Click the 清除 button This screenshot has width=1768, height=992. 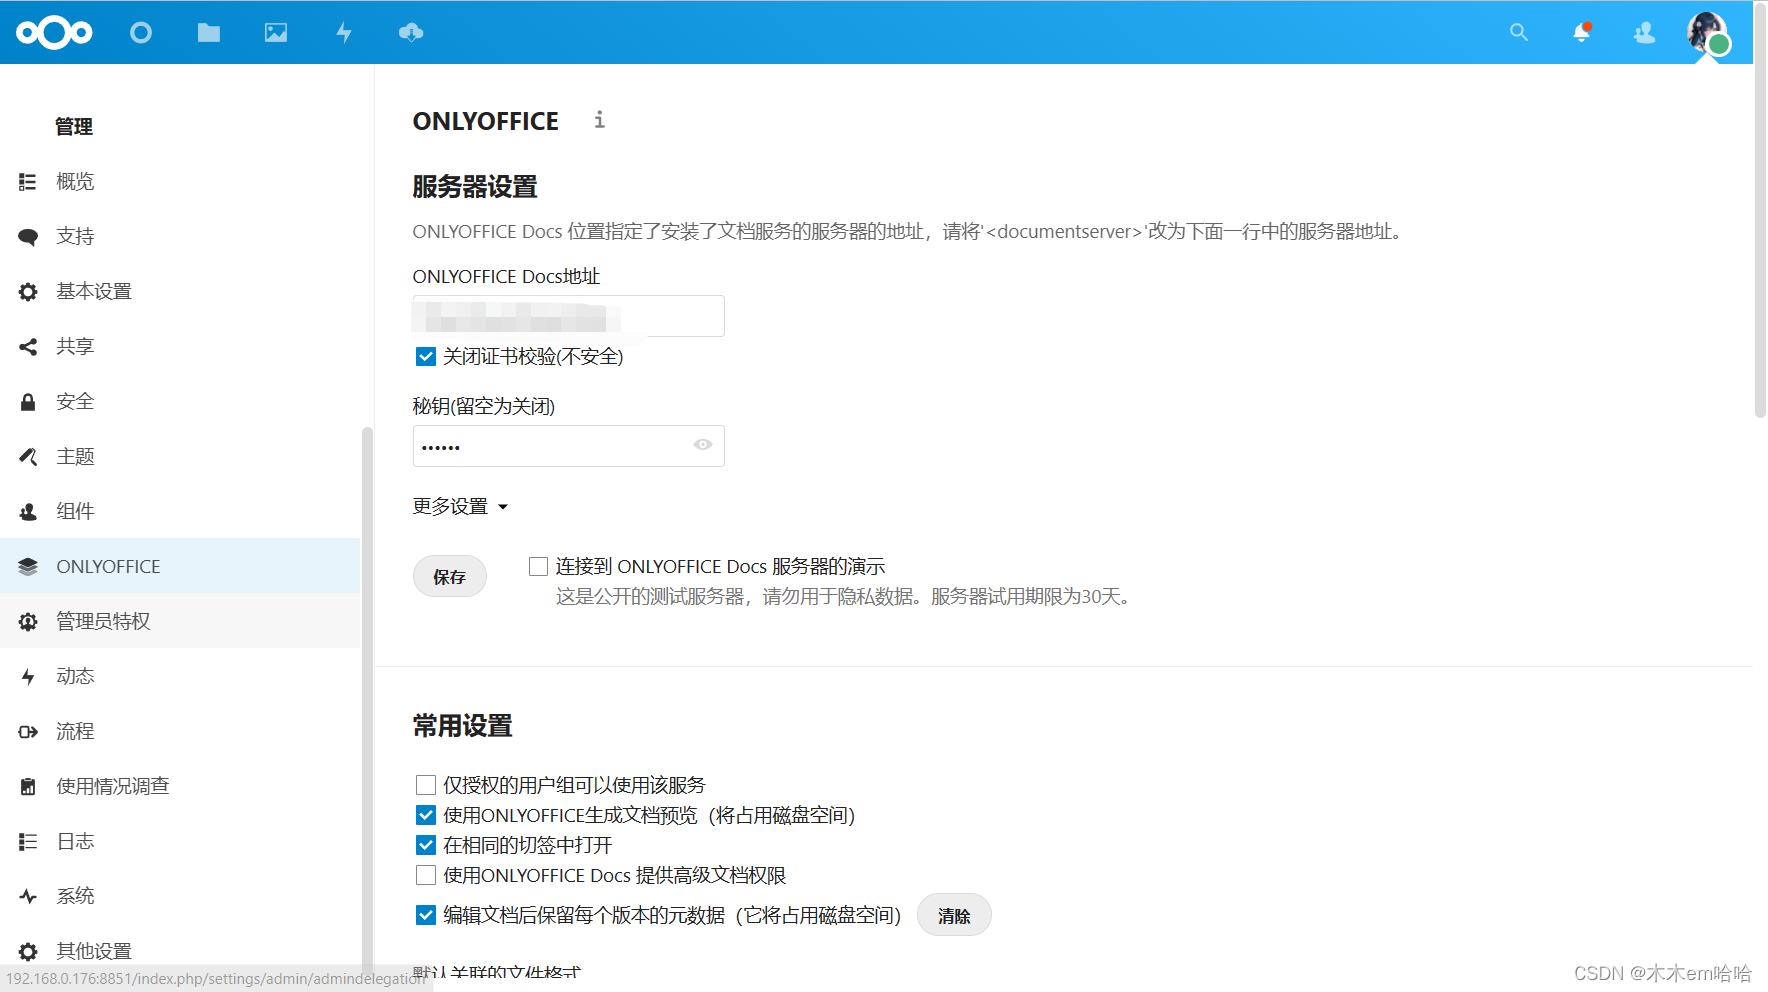954,916
